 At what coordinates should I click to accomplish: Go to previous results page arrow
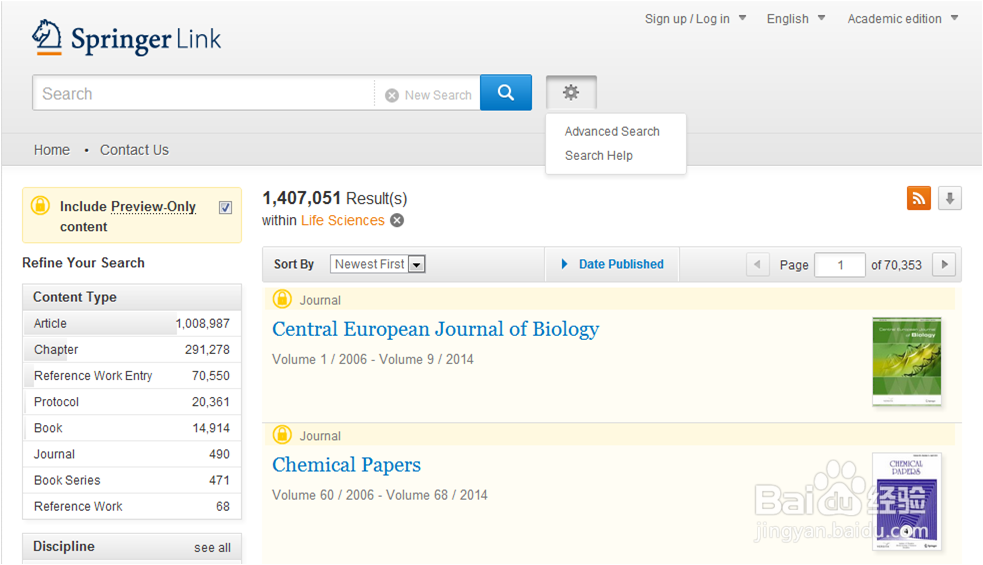tap(758, 265)
